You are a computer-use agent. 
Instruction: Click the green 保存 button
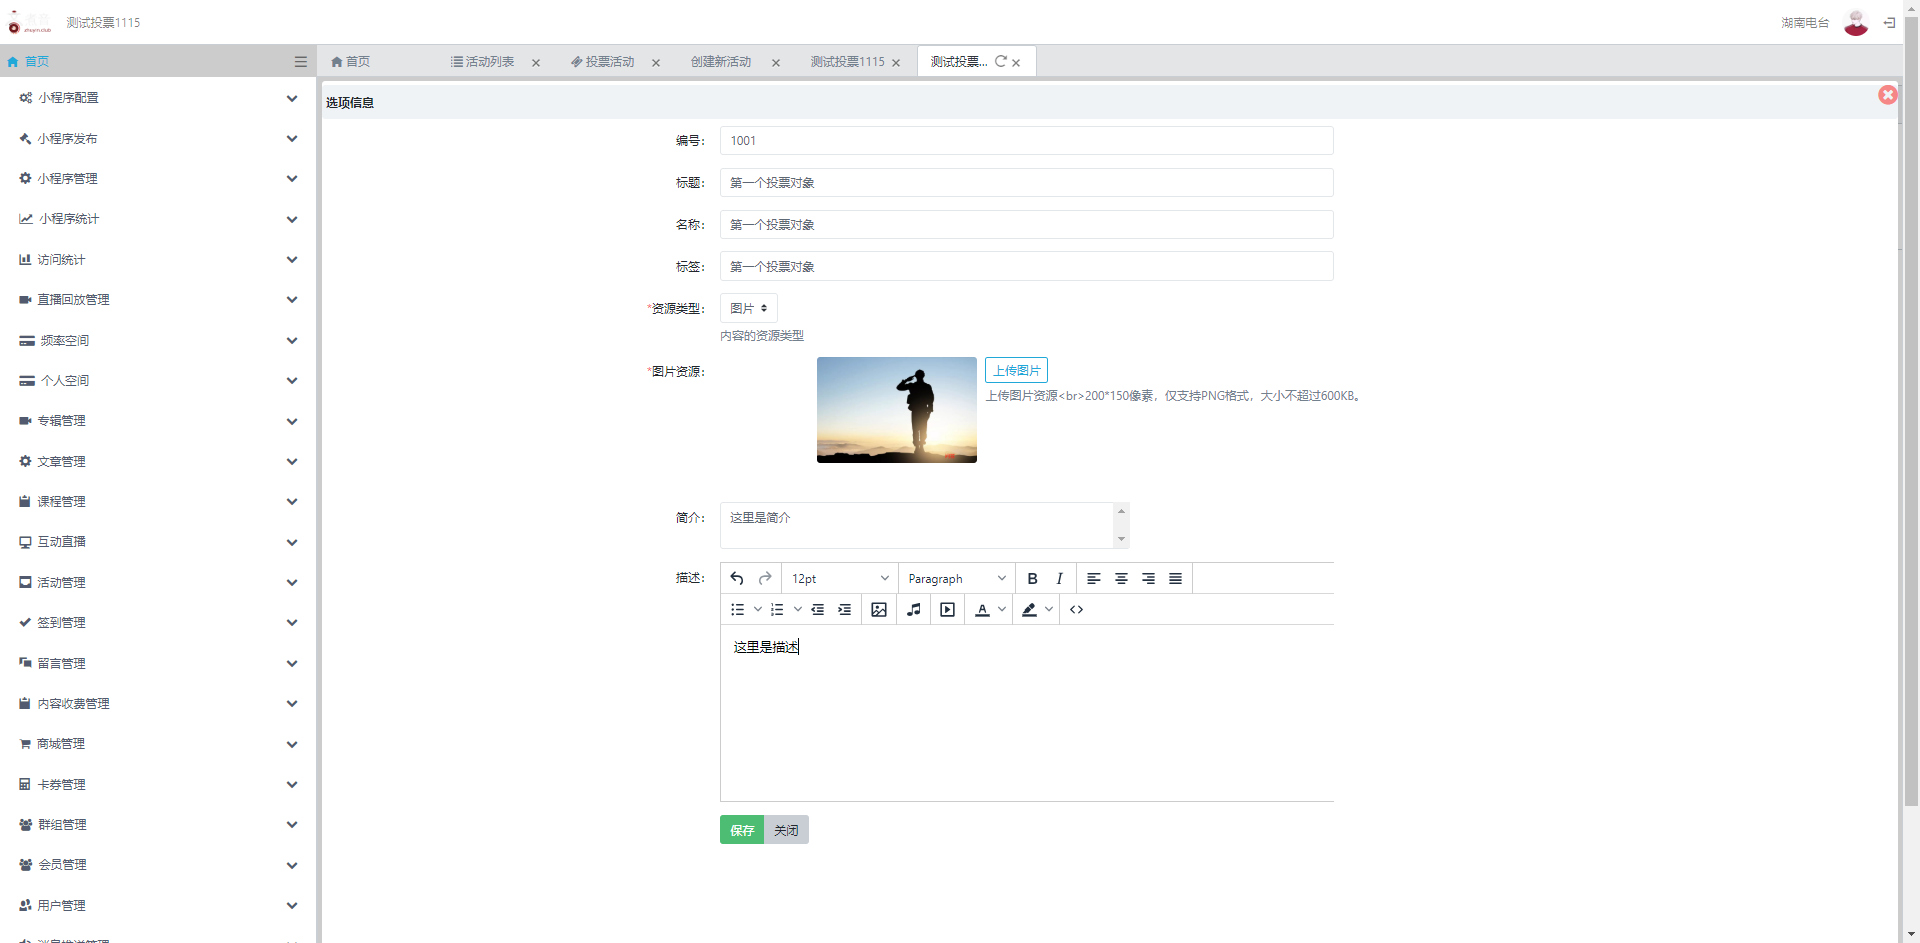click(x=741, y=830)
